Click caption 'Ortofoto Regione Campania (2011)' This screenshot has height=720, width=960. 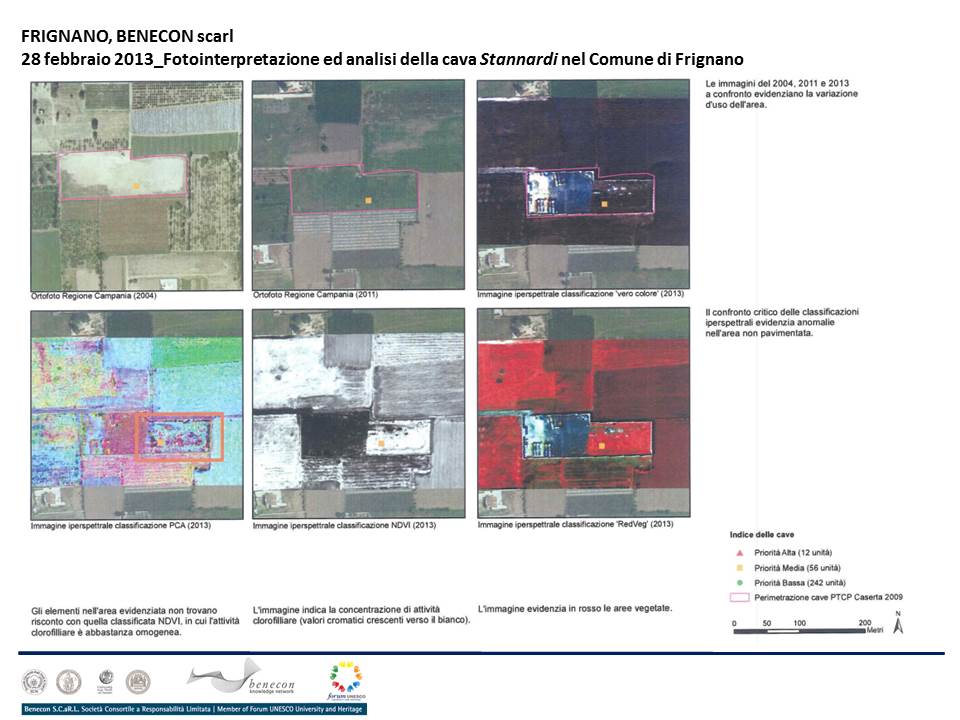tap(315, 294)
